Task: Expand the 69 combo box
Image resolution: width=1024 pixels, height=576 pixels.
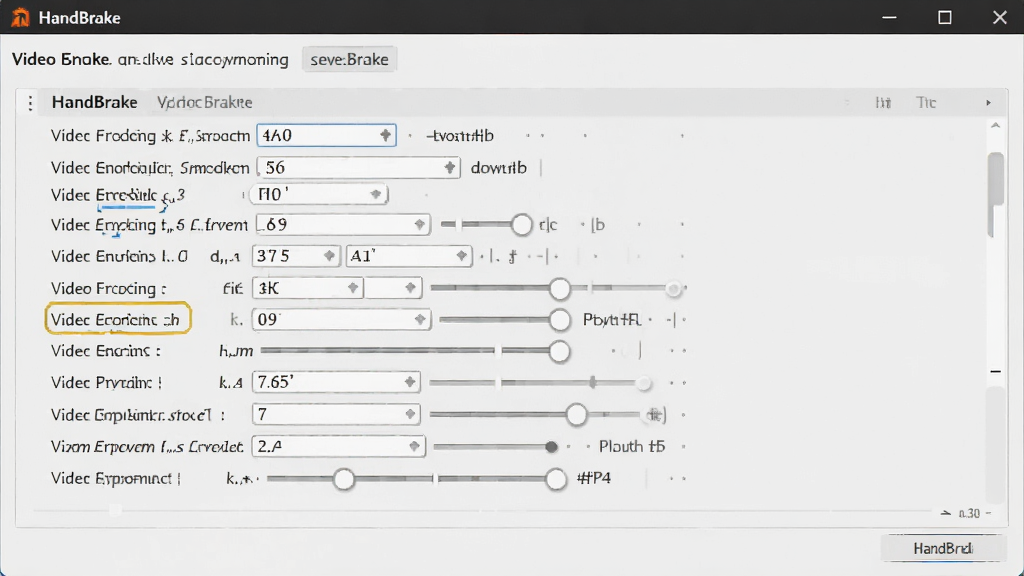Action: coord(343,225)
